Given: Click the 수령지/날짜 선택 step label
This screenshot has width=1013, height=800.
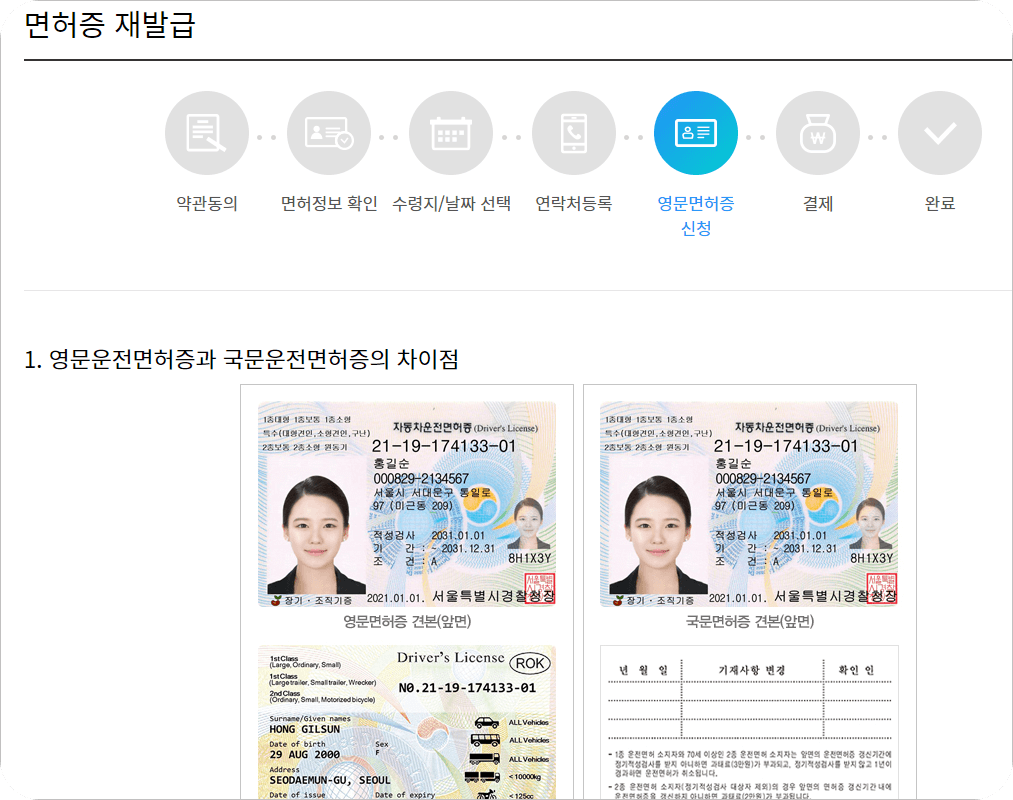Looking at the screenshot, I should tap(451, 204).
